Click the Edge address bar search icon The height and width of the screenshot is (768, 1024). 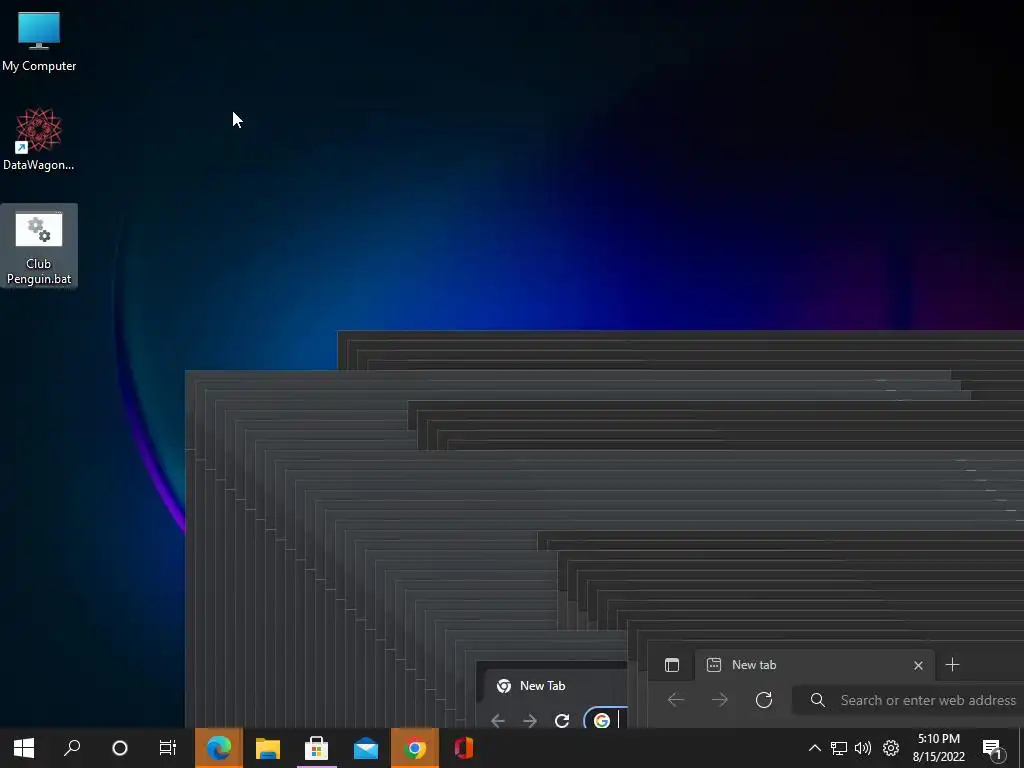[x=818, y=700]
